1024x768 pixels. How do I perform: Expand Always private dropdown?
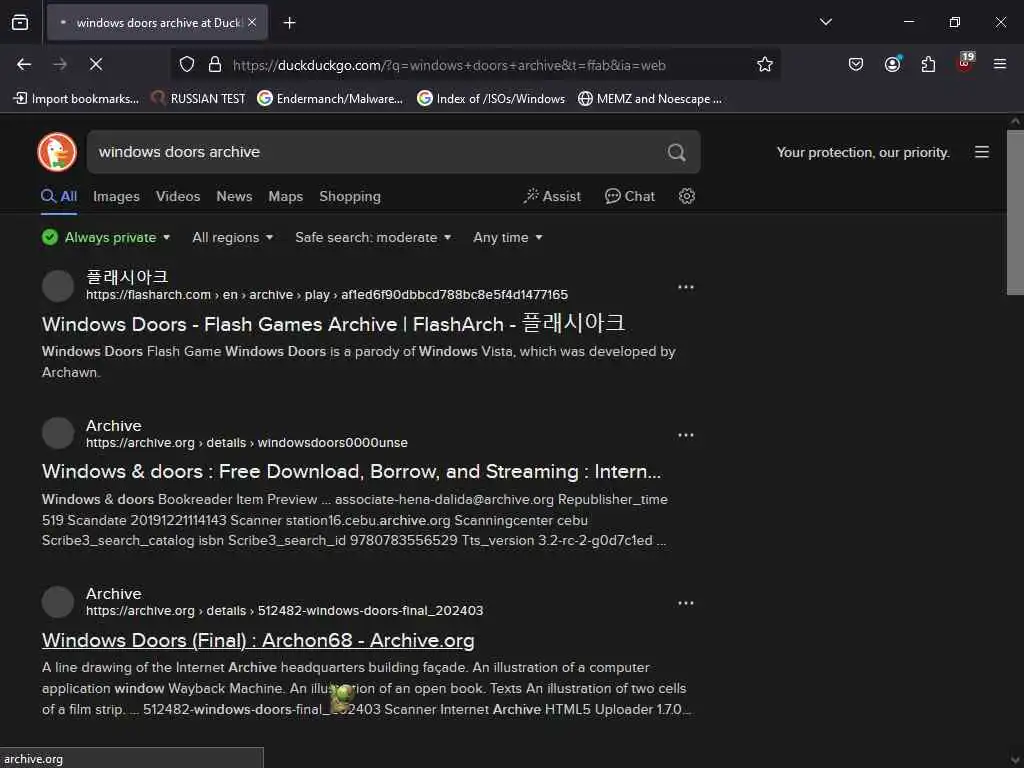pyautogui.click(x=106, y=237)
